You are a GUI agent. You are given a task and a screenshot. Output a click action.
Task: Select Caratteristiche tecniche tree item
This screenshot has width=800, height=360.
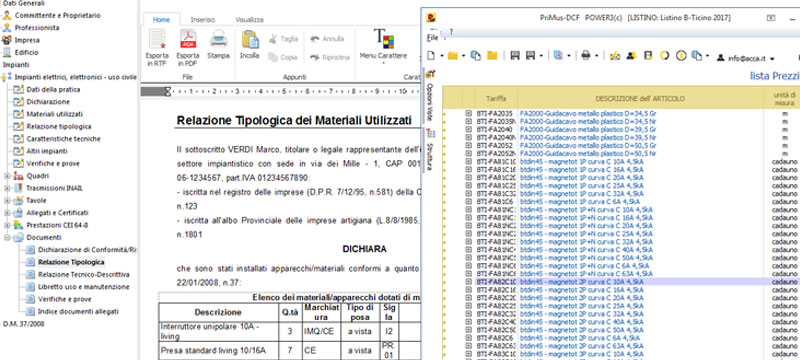63,139
